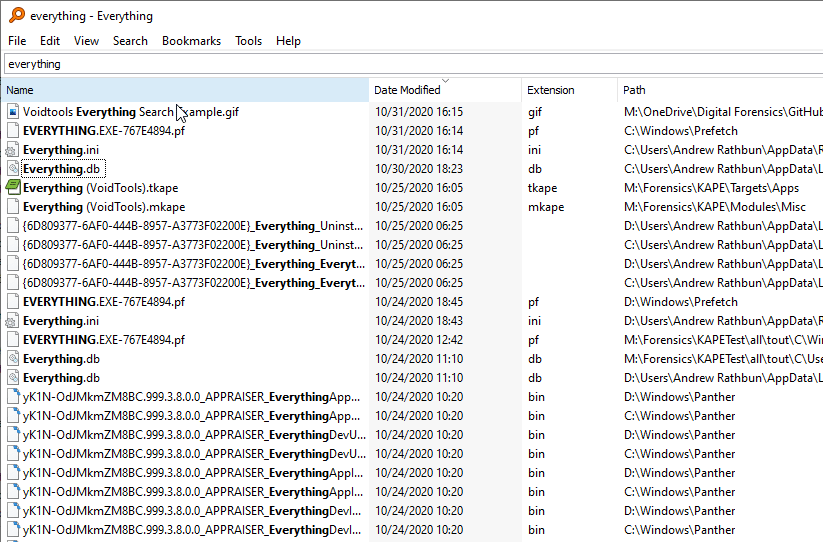Open the Search menu
Screen dimensions: 823x542
coord(130,41)
